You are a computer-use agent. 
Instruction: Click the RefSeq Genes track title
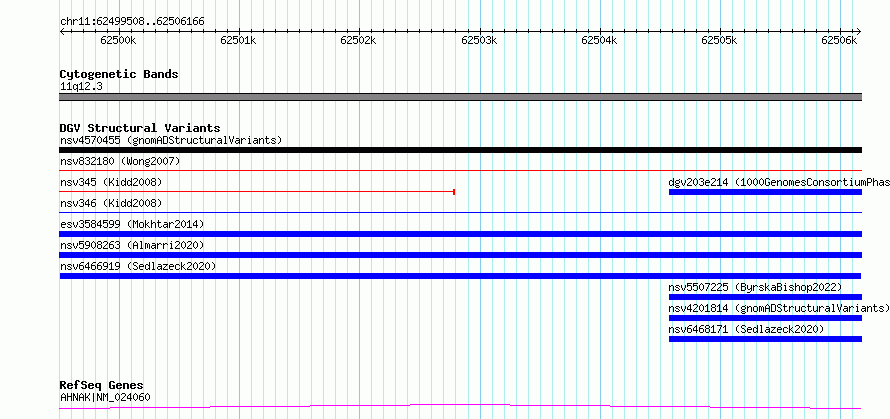(x=101, y=386)
